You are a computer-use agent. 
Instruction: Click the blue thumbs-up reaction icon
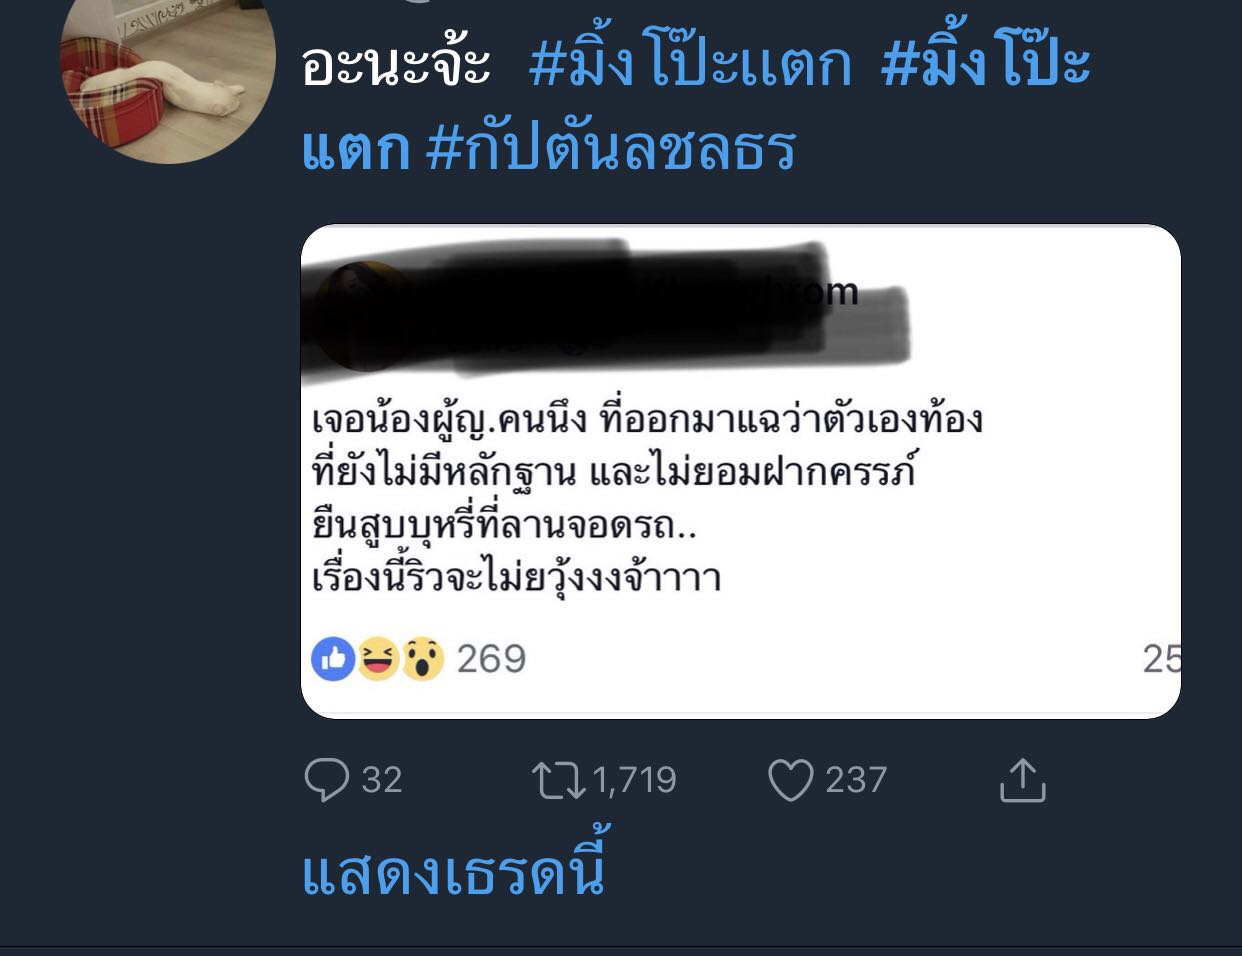click(333, 659)
